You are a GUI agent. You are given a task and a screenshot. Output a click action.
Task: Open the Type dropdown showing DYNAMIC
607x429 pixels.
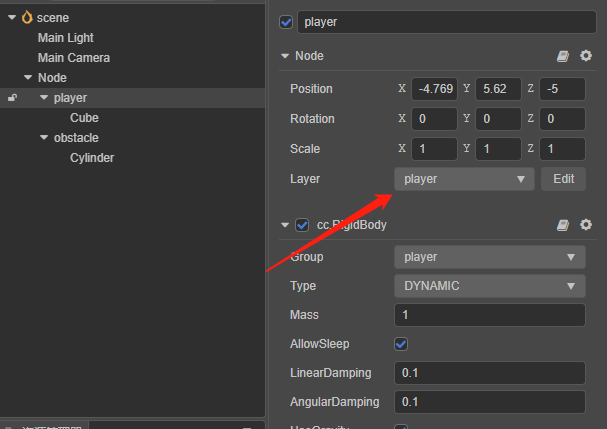[490, 286]
